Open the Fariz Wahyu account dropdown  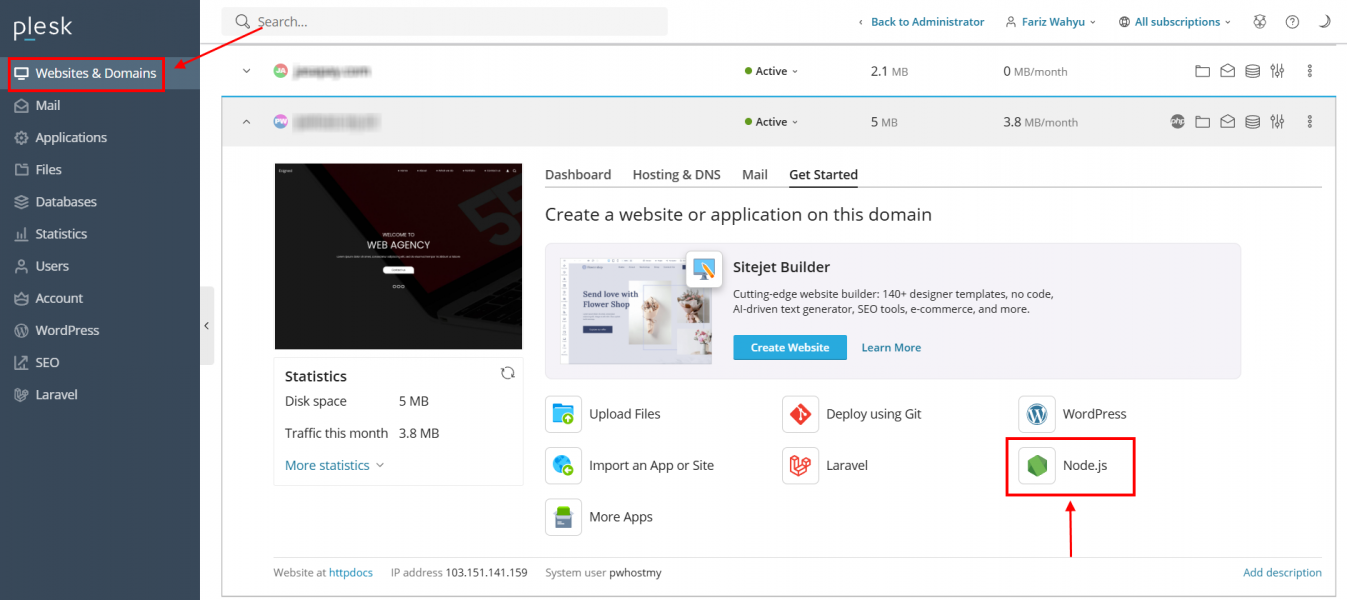click(x=1051, y=22)
